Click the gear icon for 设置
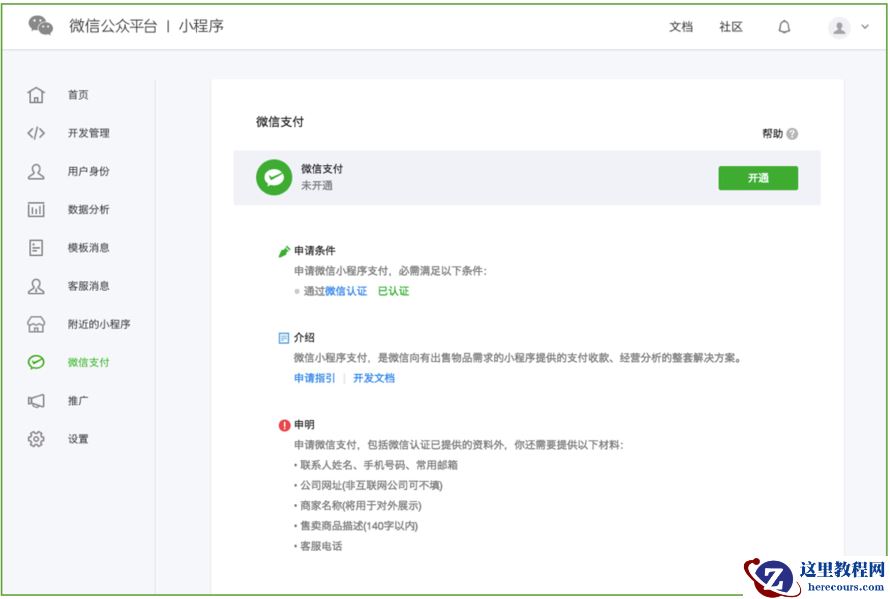890x599 pixels. coord(36,438)
